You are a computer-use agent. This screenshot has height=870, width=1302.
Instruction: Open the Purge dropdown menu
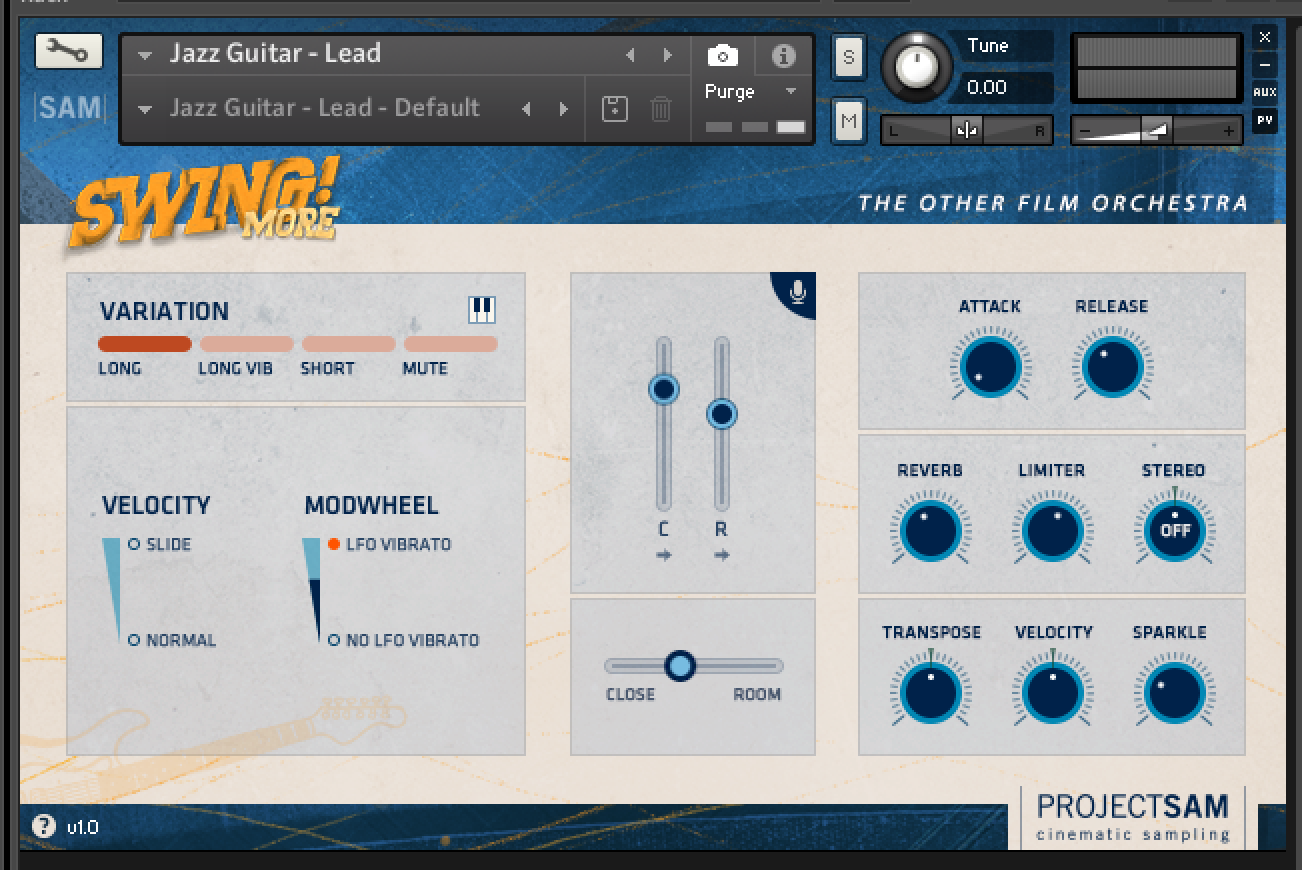click(x=751, y=91)
